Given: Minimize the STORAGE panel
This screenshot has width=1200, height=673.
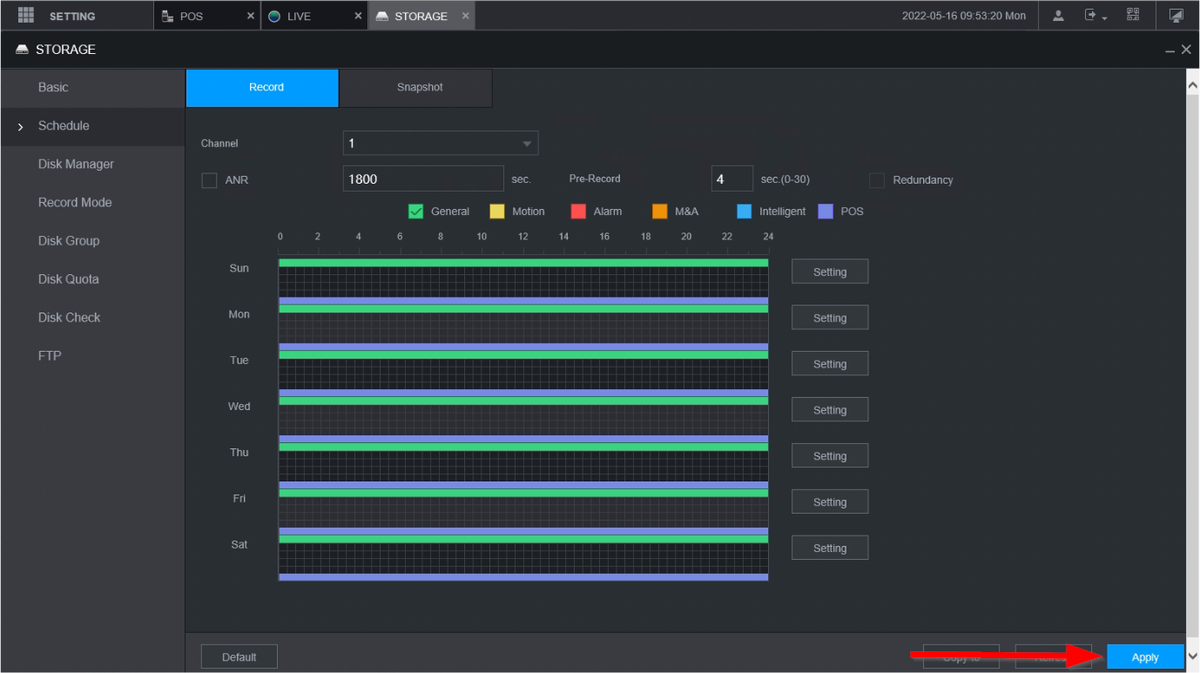Looking at the screenshot, I should click(1171, 50).
